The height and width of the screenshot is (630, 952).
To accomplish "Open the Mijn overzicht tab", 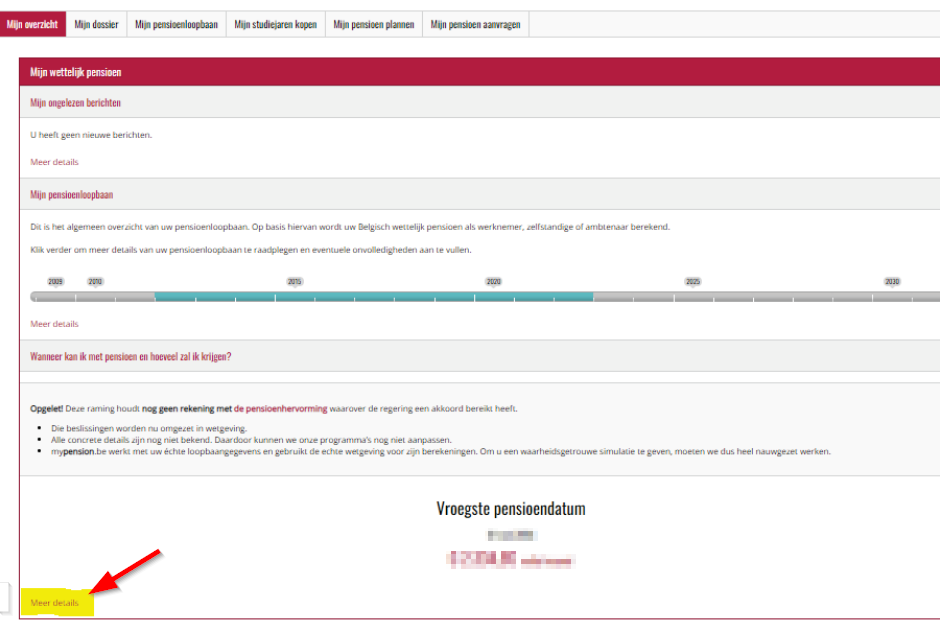I will pos(33,24).
